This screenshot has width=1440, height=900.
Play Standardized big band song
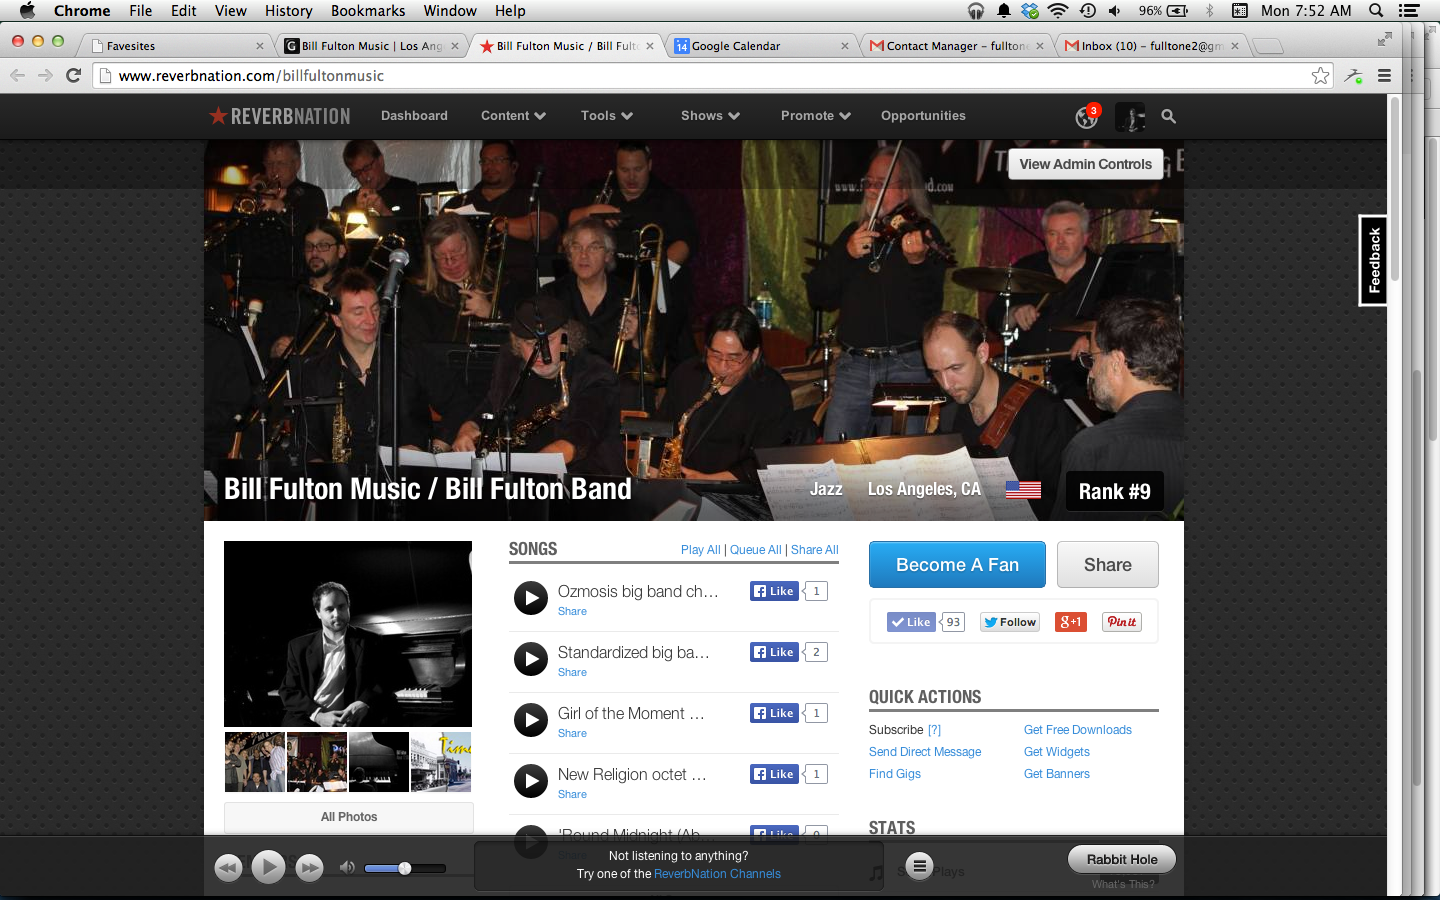(531, 659)
